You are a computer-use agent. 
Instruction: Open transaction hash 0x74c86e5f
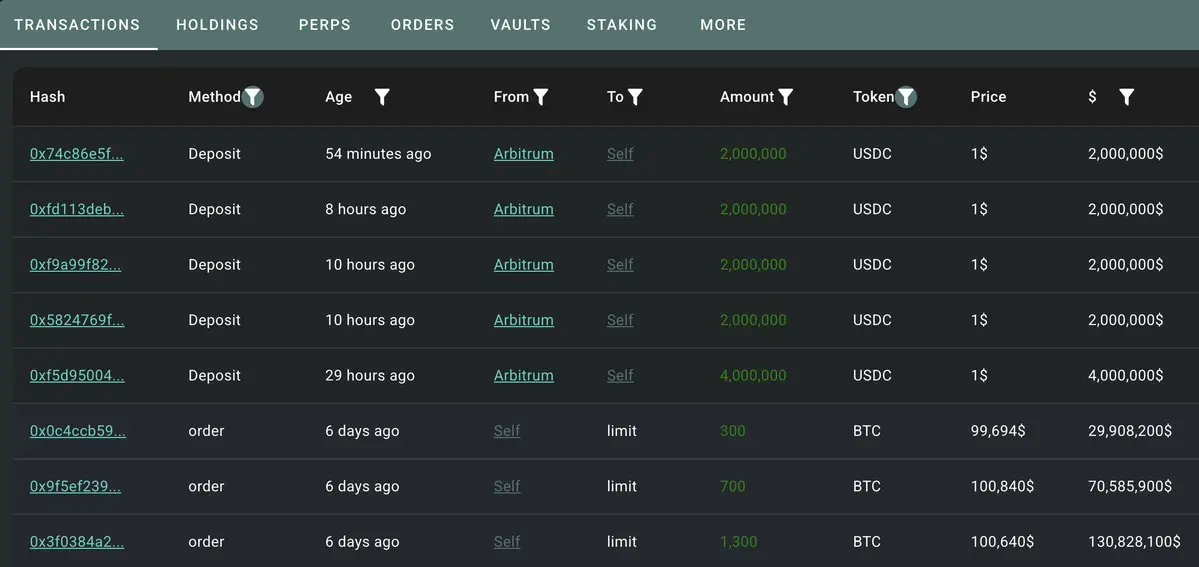[x=77, y=154]
